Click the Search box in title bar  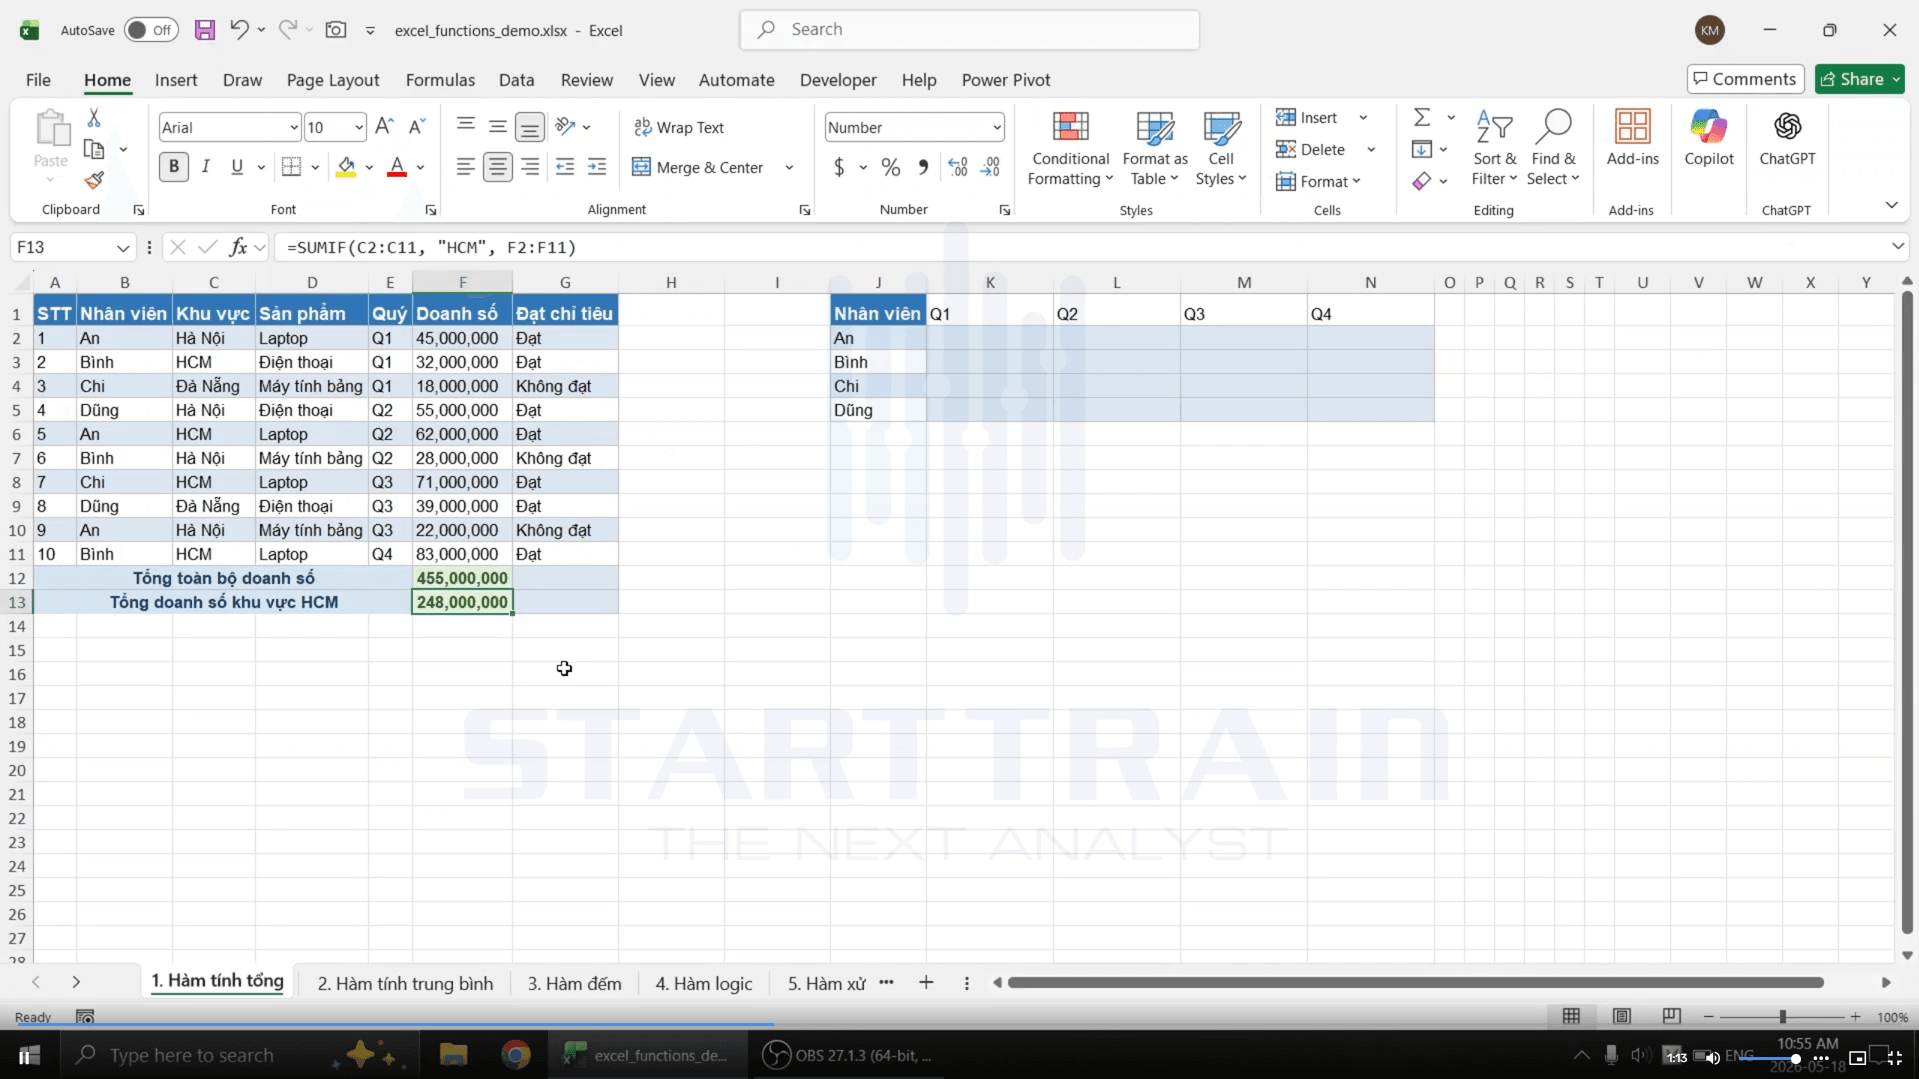969,30
